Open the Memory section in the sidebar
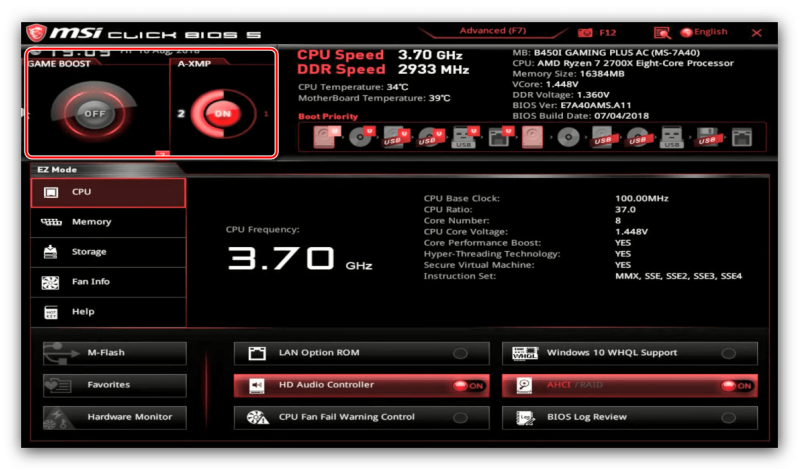 click(108, 222)
